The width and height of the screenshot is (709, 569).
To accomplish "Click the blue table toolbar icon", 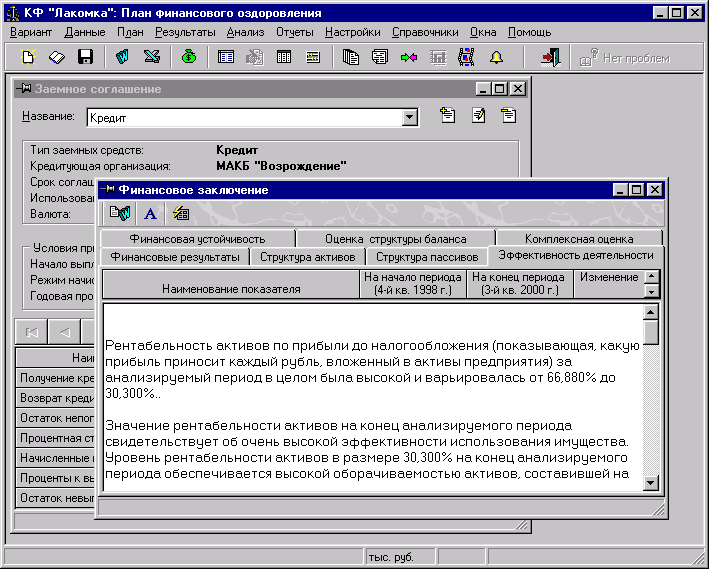I will (226, 57).
